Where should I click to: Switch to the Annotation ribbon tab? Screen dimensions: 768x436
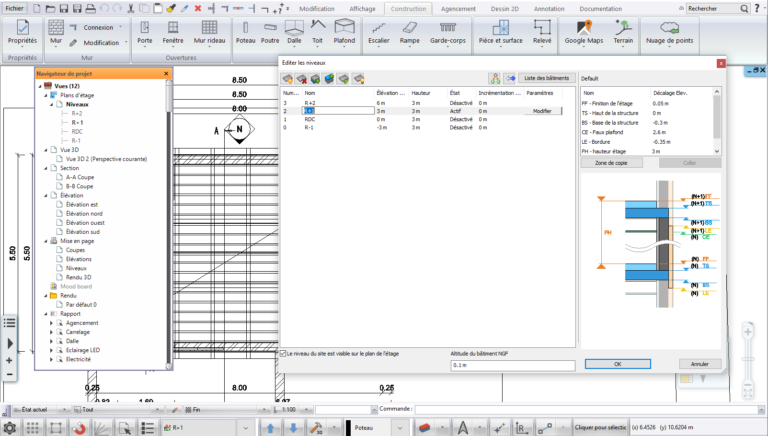coord(549,9)
